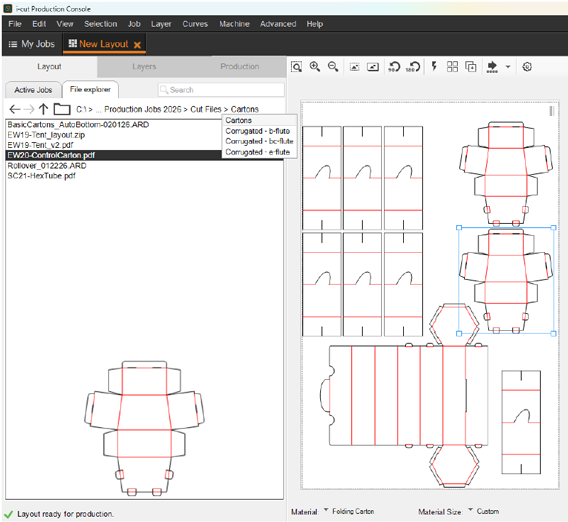The image size is (568, 522).
Task: Go back in file explorer
Action: coord(14,109)
